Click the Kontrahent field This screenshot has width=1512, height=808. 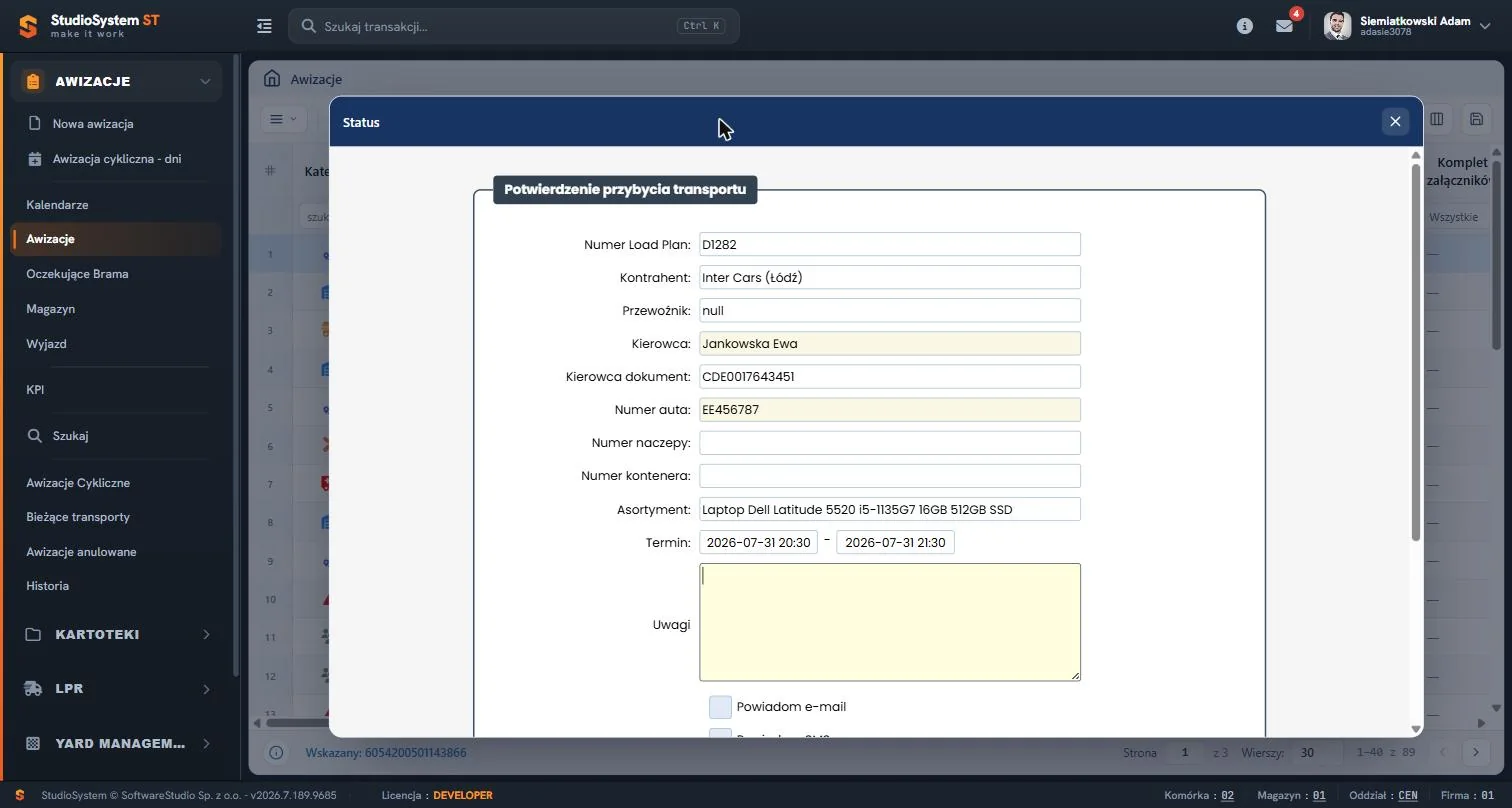pyautogui.click(x=890, y=277)
